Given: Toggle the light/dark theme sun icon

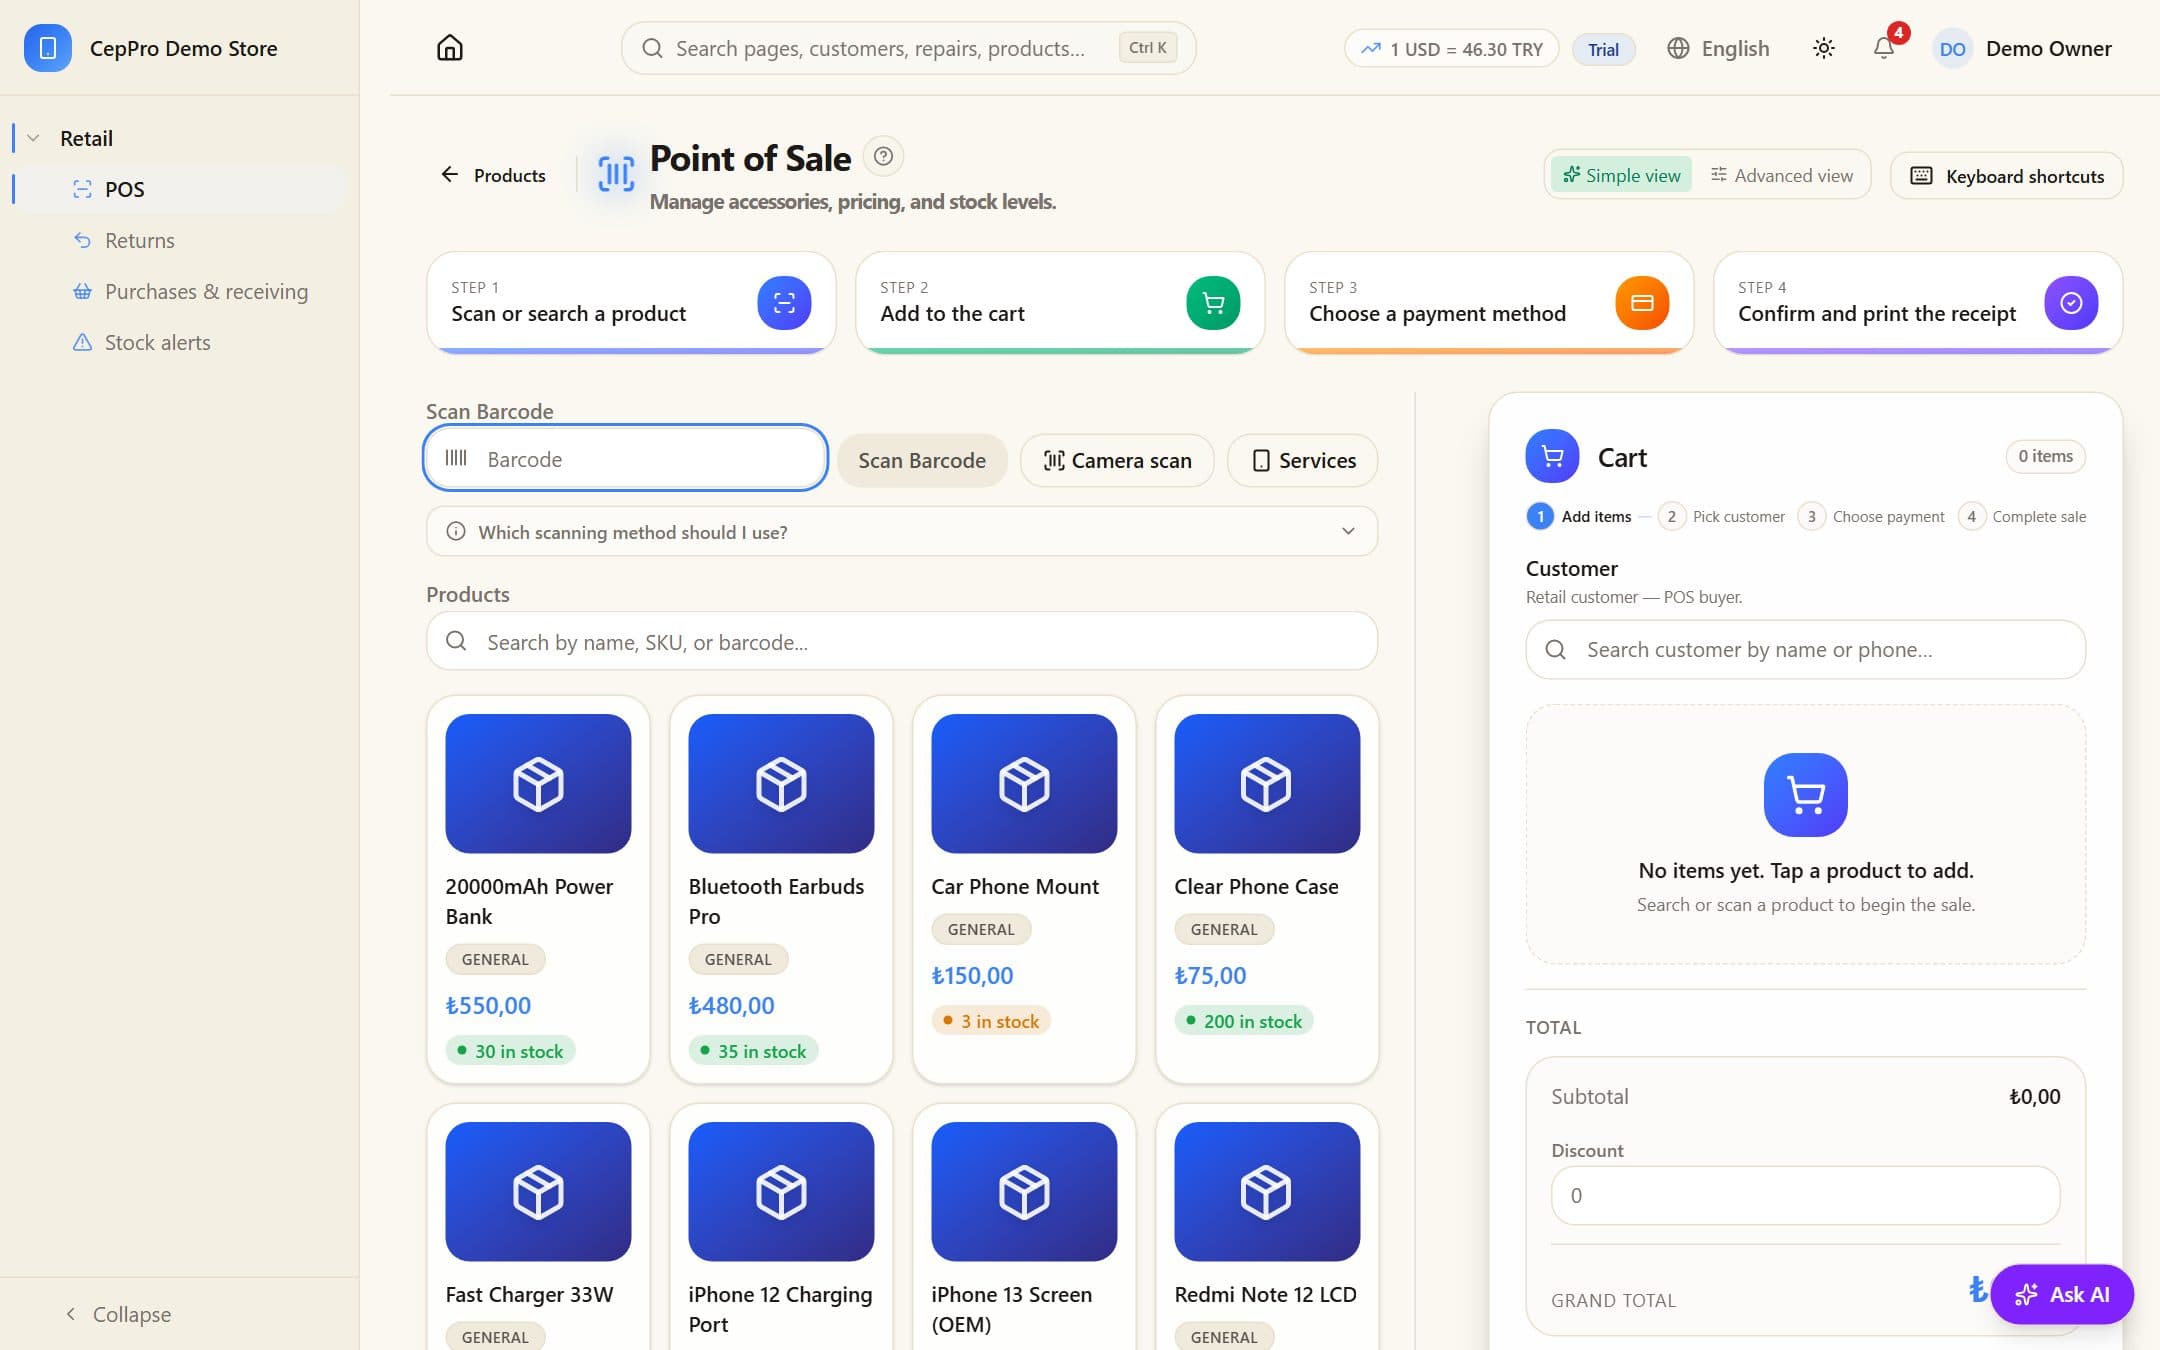Looking at the screenshot, I should point(1823,48).
